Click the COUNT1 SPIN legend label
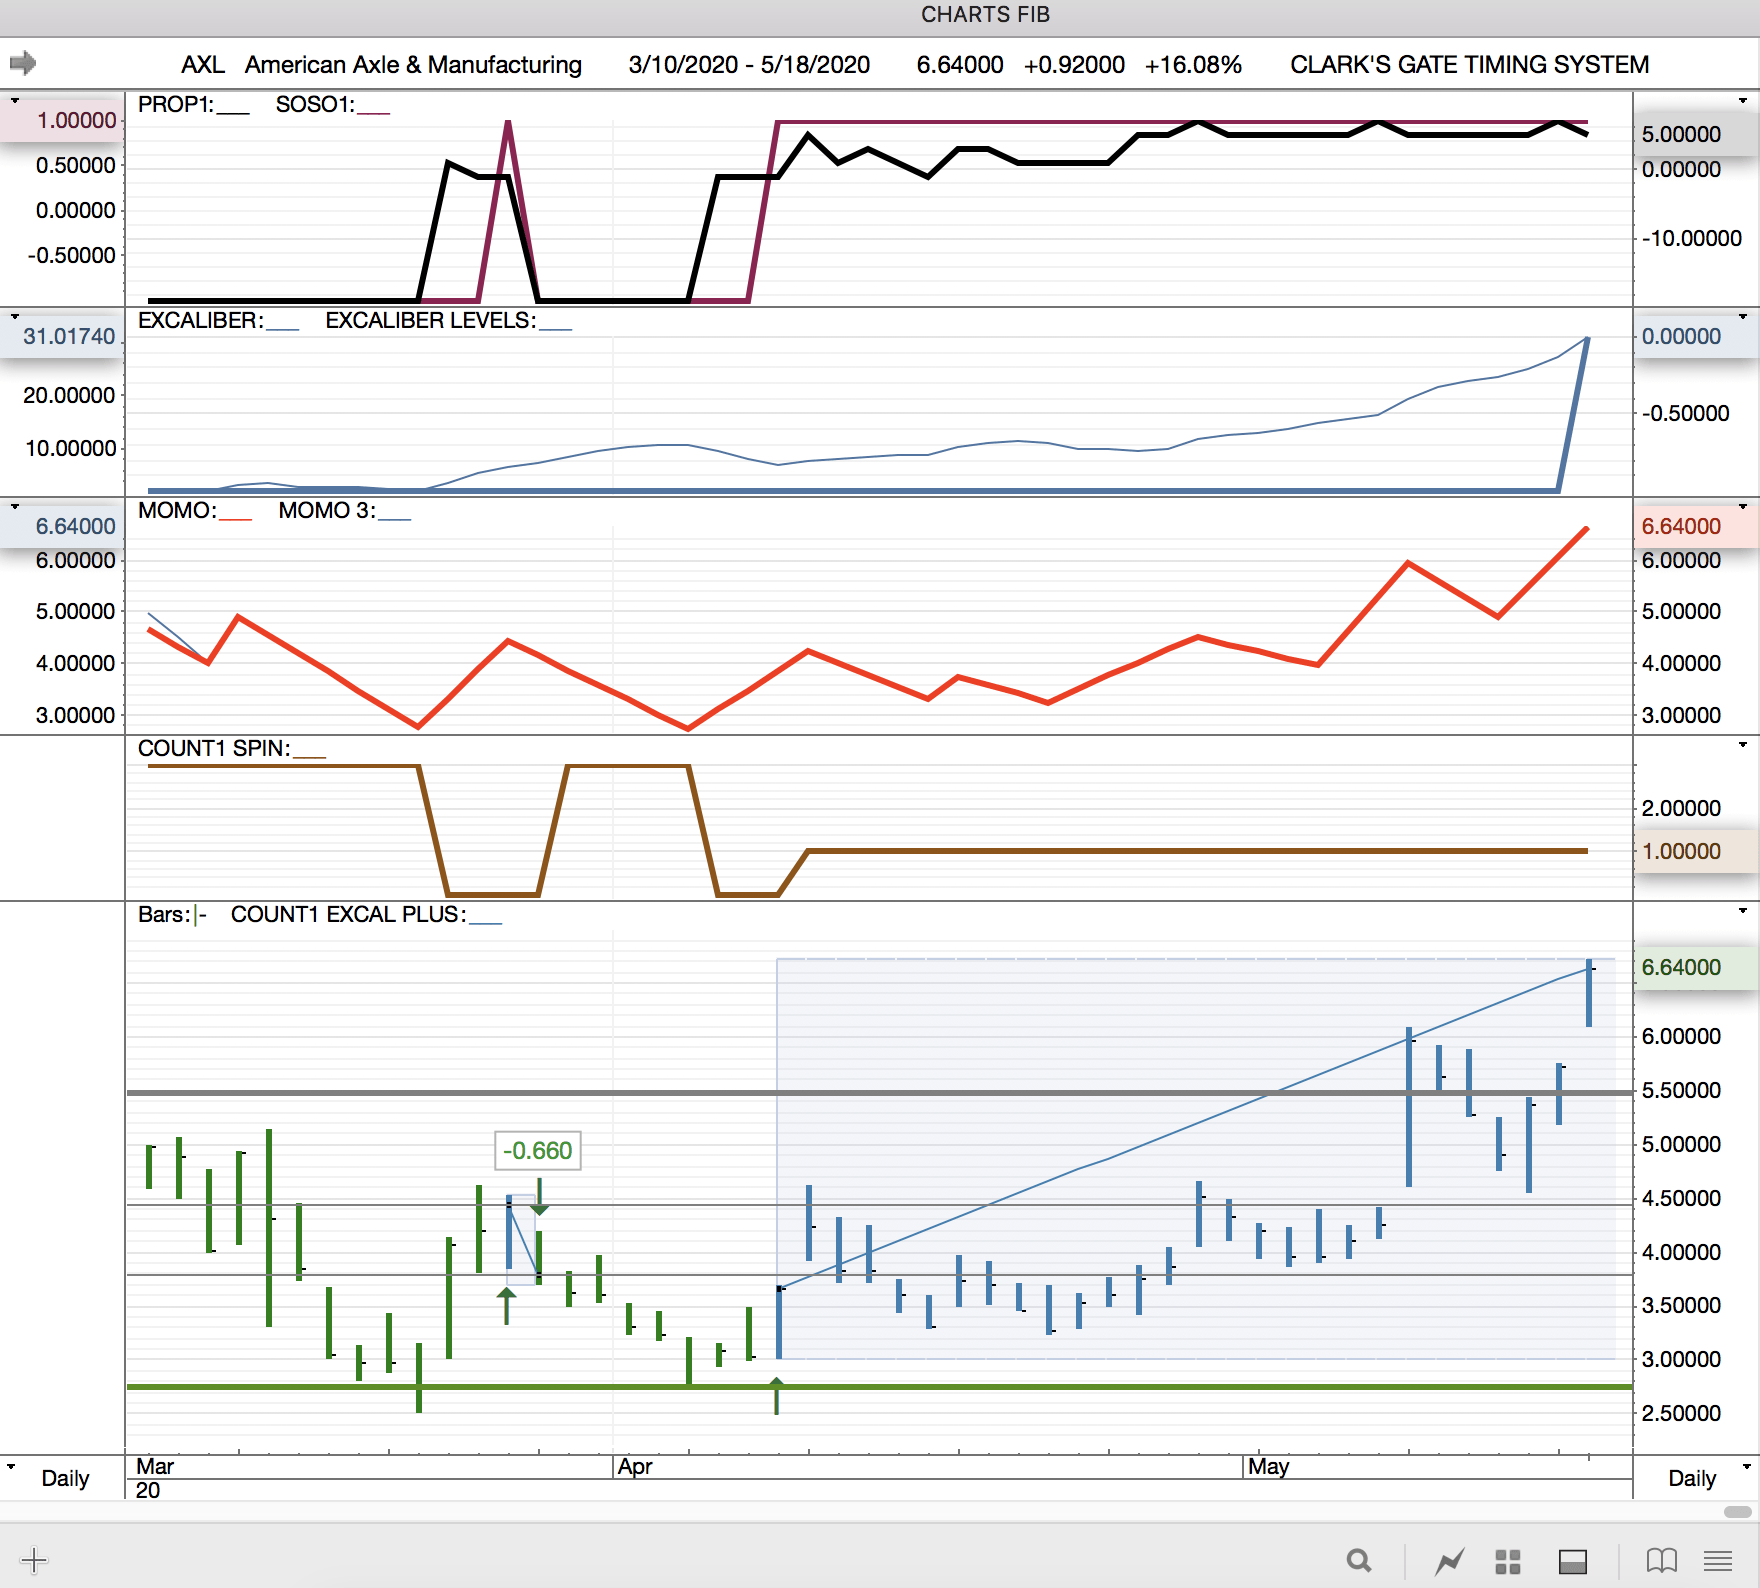 [x=214, y=749]
